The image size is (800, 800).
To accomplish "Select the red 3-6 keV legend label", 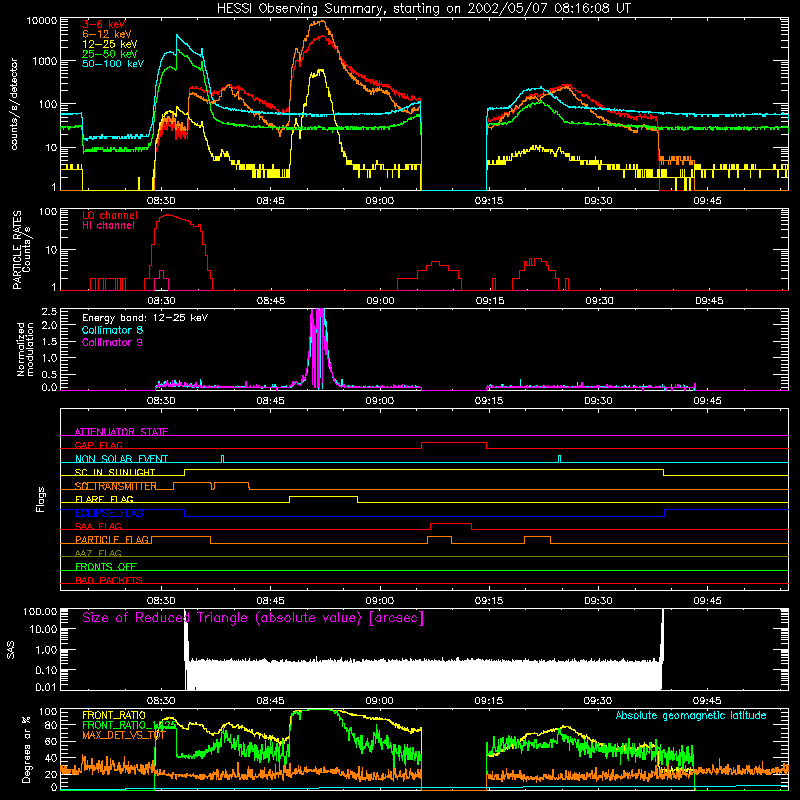I will (x=104, y=24).
